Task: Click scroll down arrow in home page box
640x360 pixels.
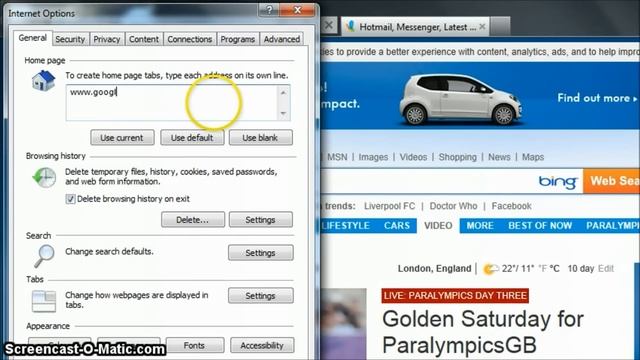Action: click(283, 113)
